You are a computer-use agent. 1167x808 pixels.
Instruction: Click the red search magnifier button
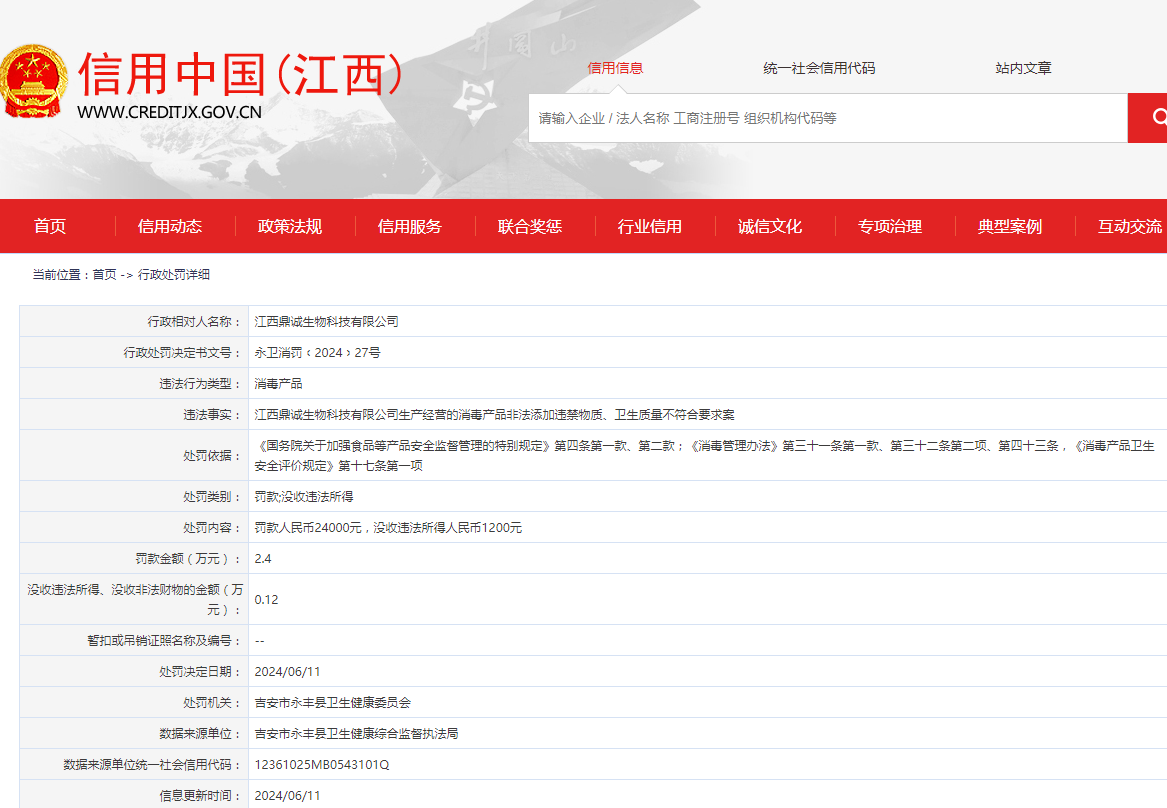[1148, 118]
